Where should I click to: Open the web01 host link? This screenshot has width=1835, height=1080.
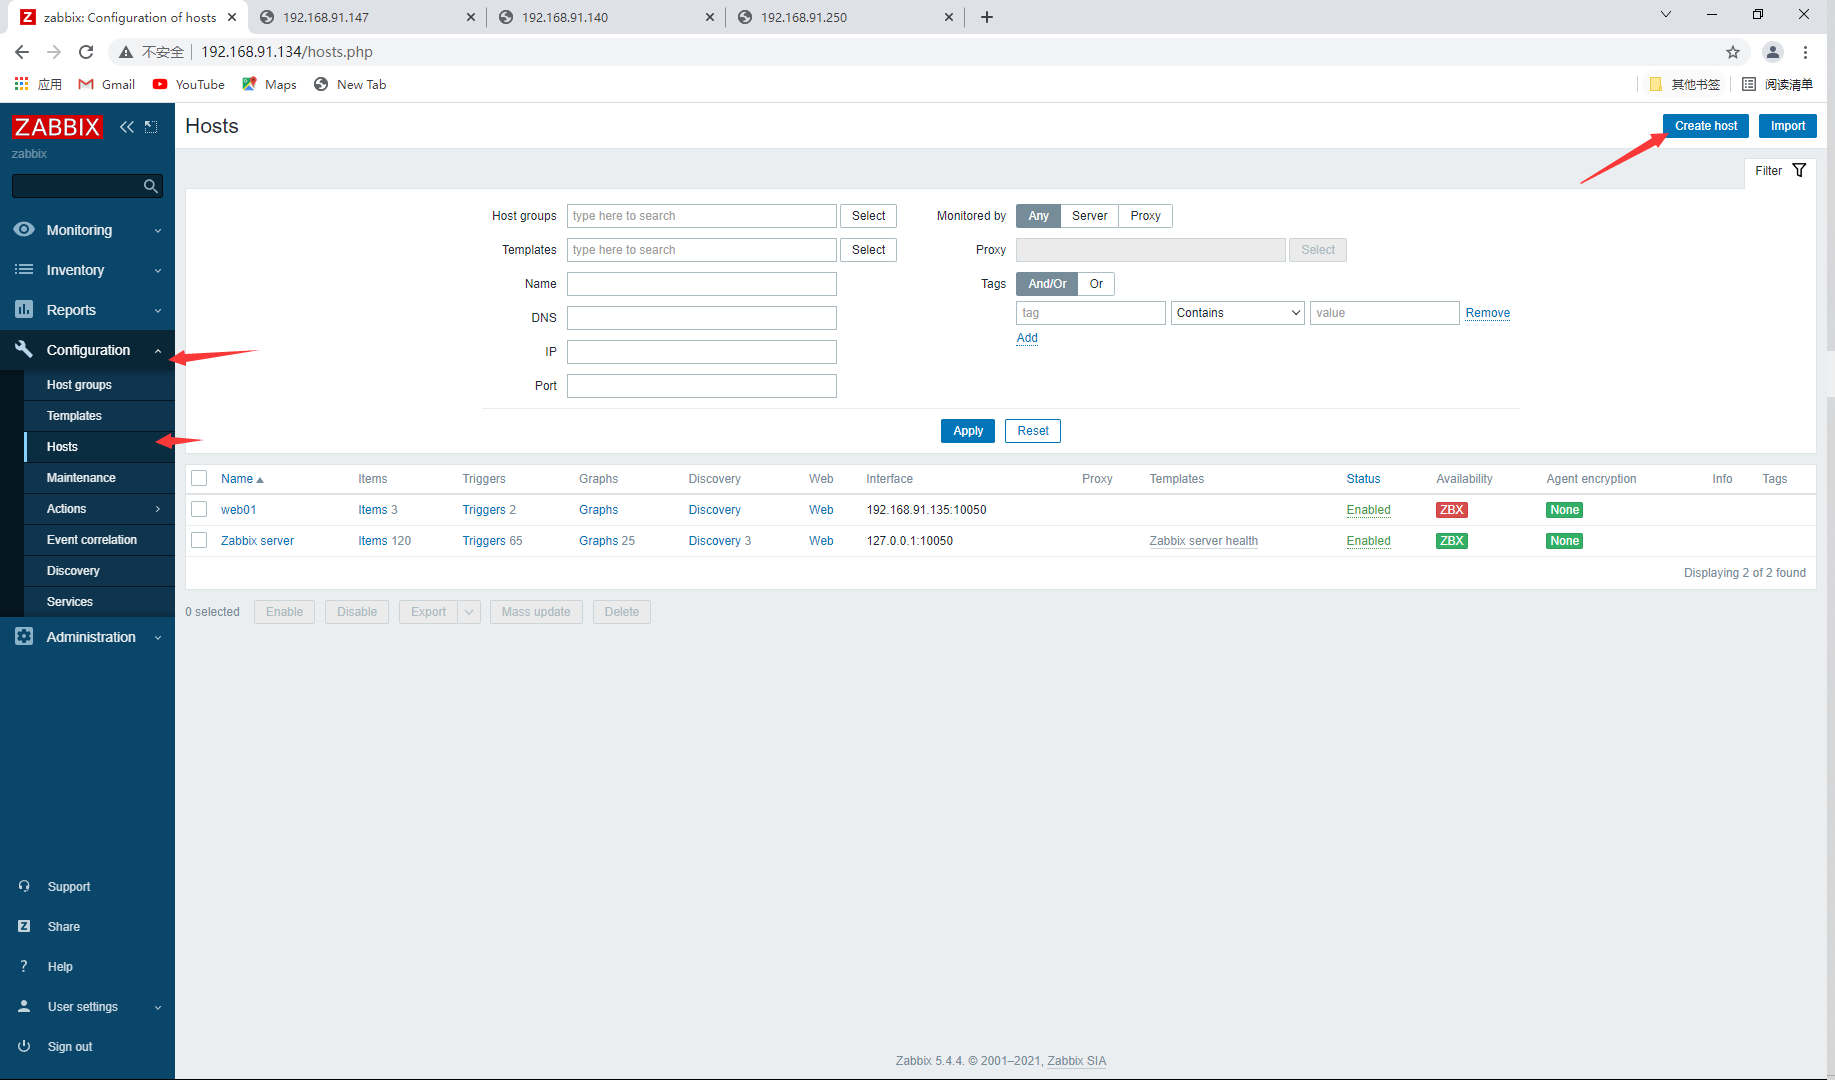(238, 510)
